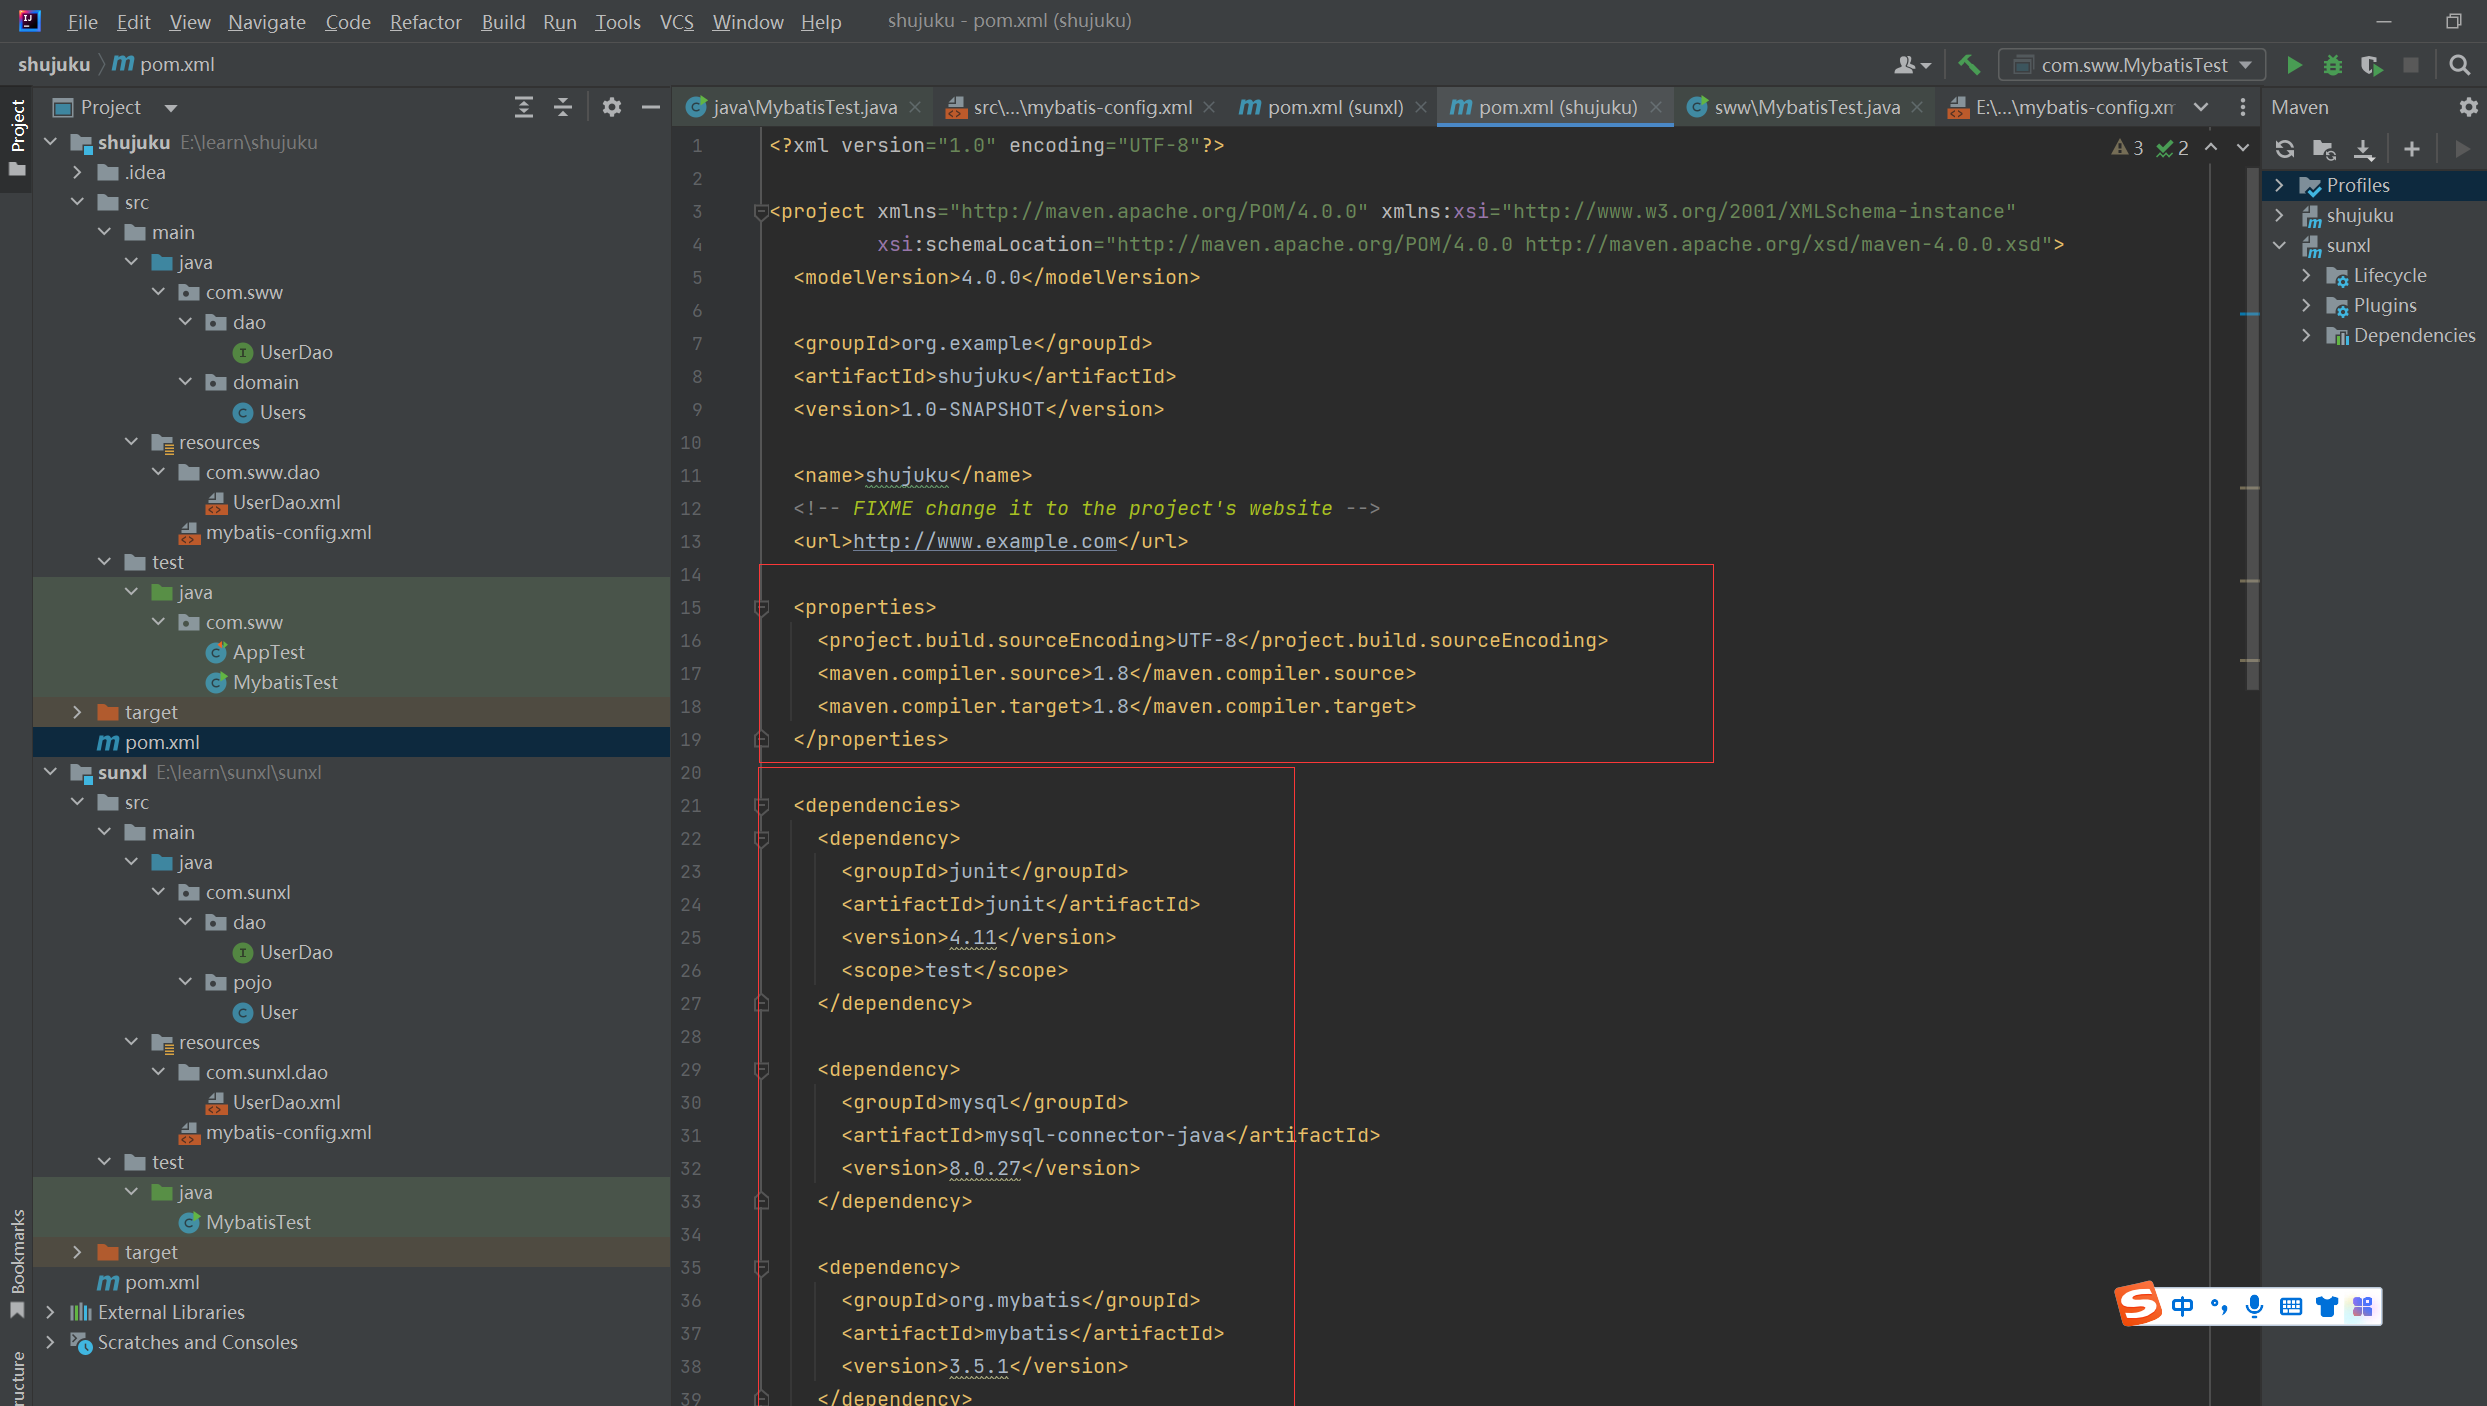Image resolution: width=2487 pixels, height=1406 pixels.
Task: Click Maven download sources icon
Action: click(x=2363, y=149)
